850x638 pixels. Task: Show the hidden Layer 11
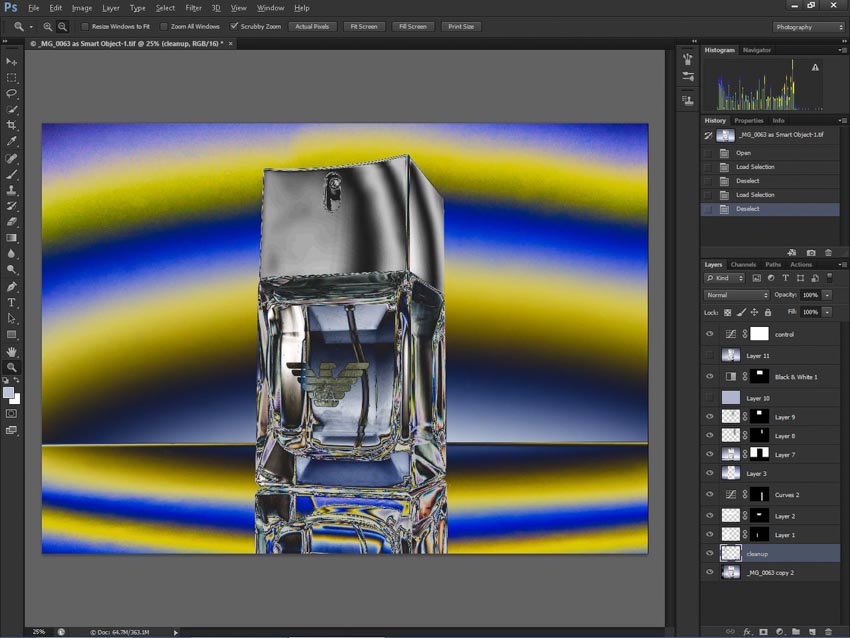point(710,356)
